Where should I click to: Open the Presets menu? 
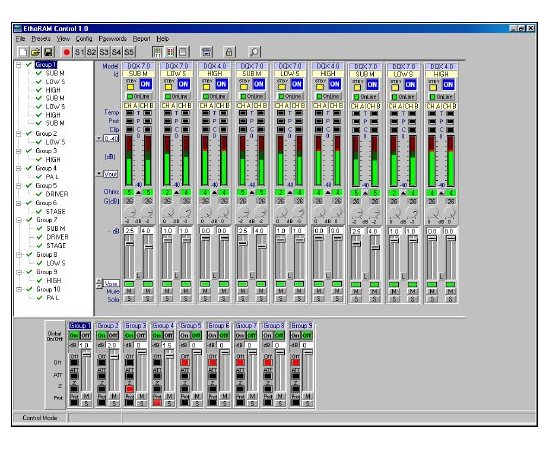pyautogui.click(x=41, y=39)
